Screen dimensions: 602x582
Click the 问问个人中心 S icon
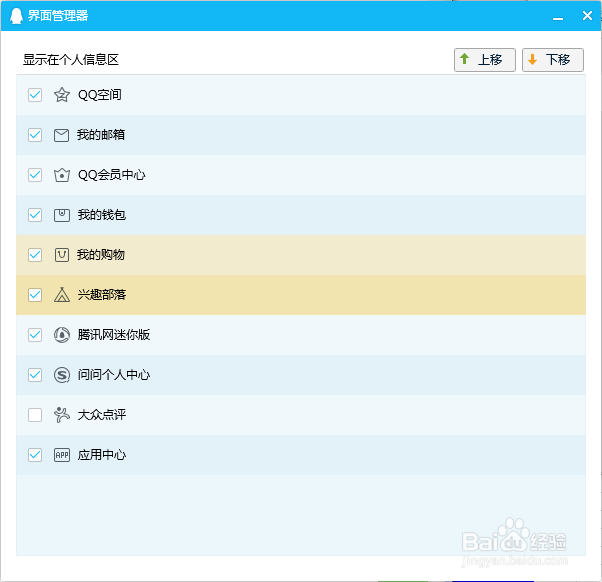coord(61,375)
